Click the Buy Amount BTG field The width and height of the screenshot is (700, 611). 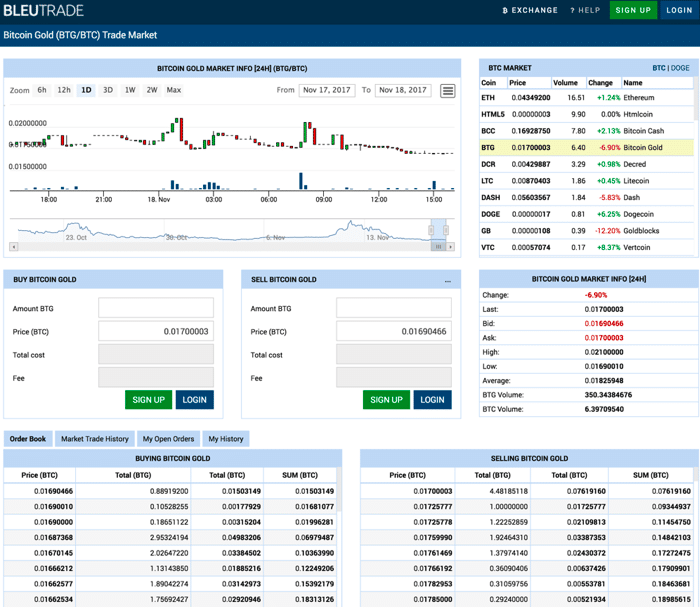(x=156, y=308)
